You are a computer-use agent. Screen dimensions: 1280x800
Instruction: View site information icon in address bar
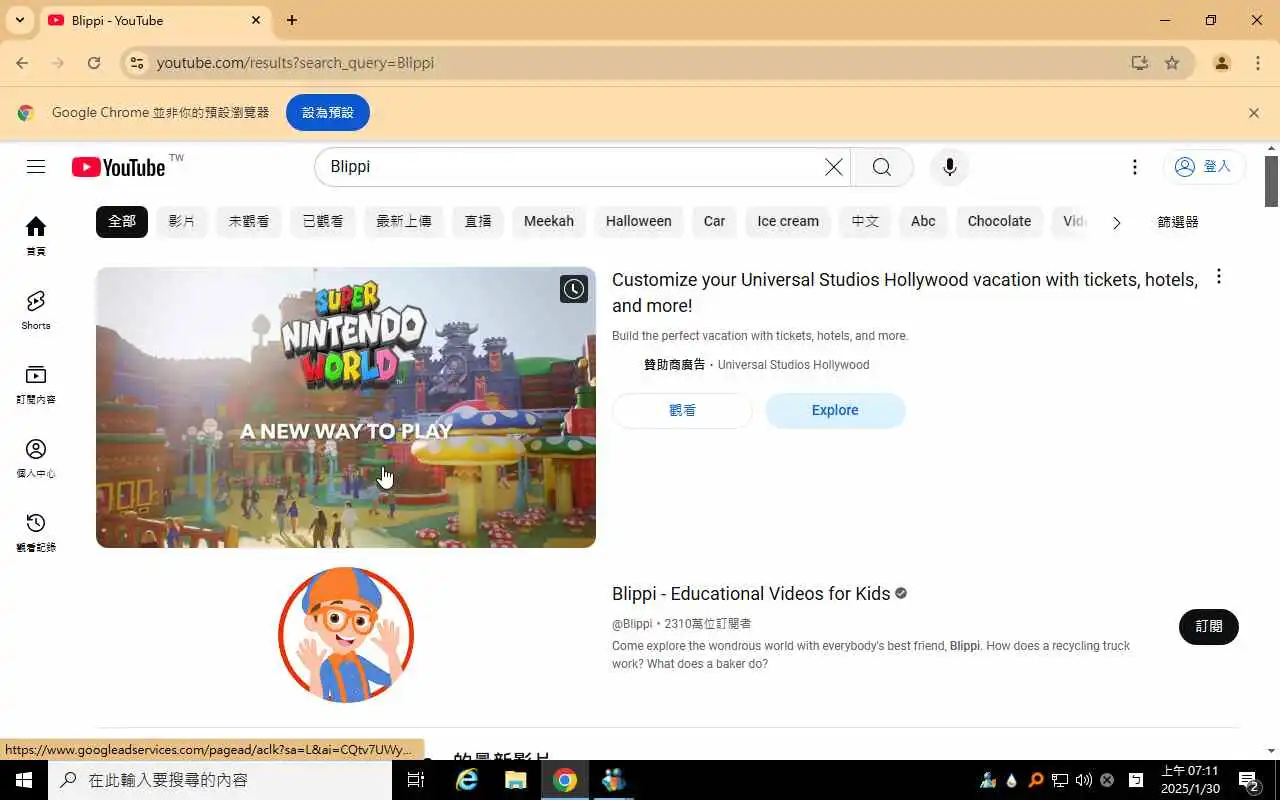click(x=138, y=63)
